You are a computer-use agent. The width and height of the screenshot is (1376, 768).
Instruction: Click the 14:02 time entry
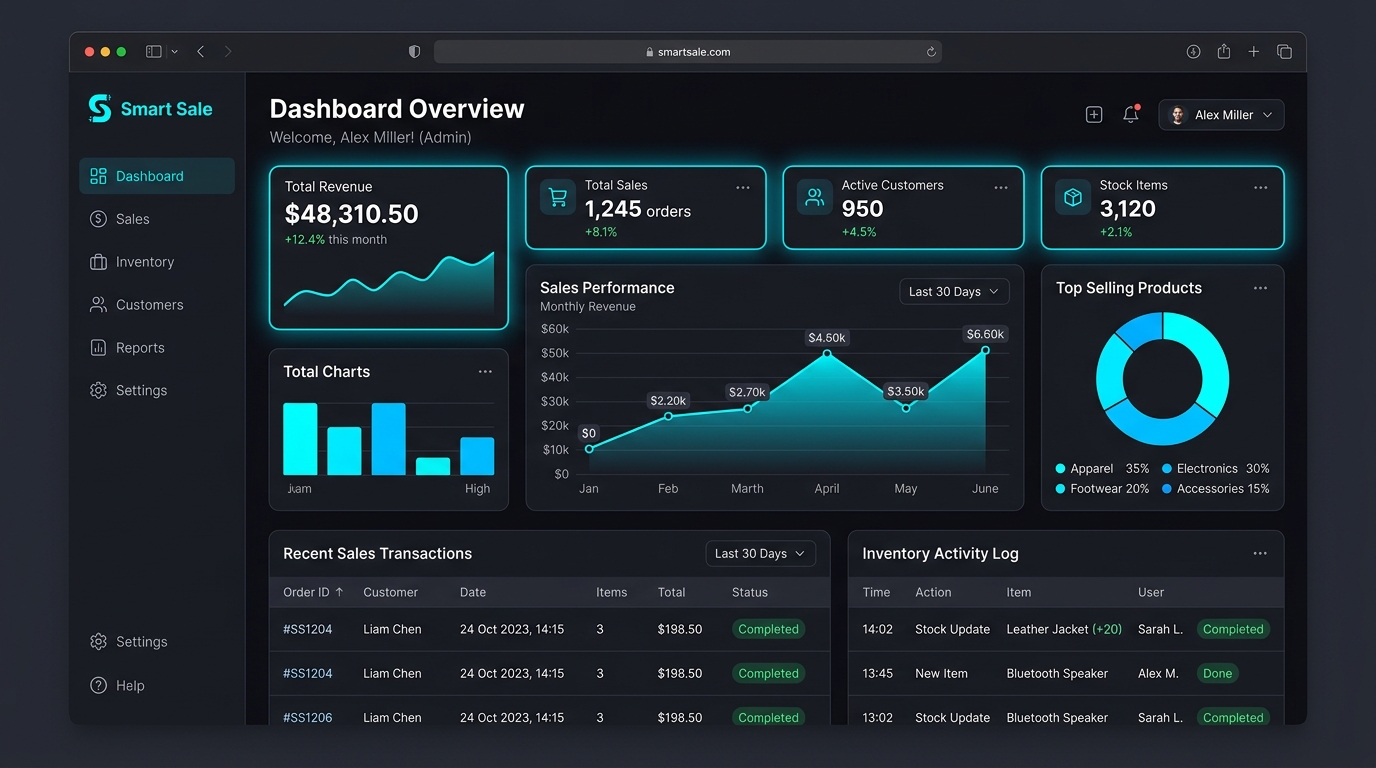pos(877,630)
